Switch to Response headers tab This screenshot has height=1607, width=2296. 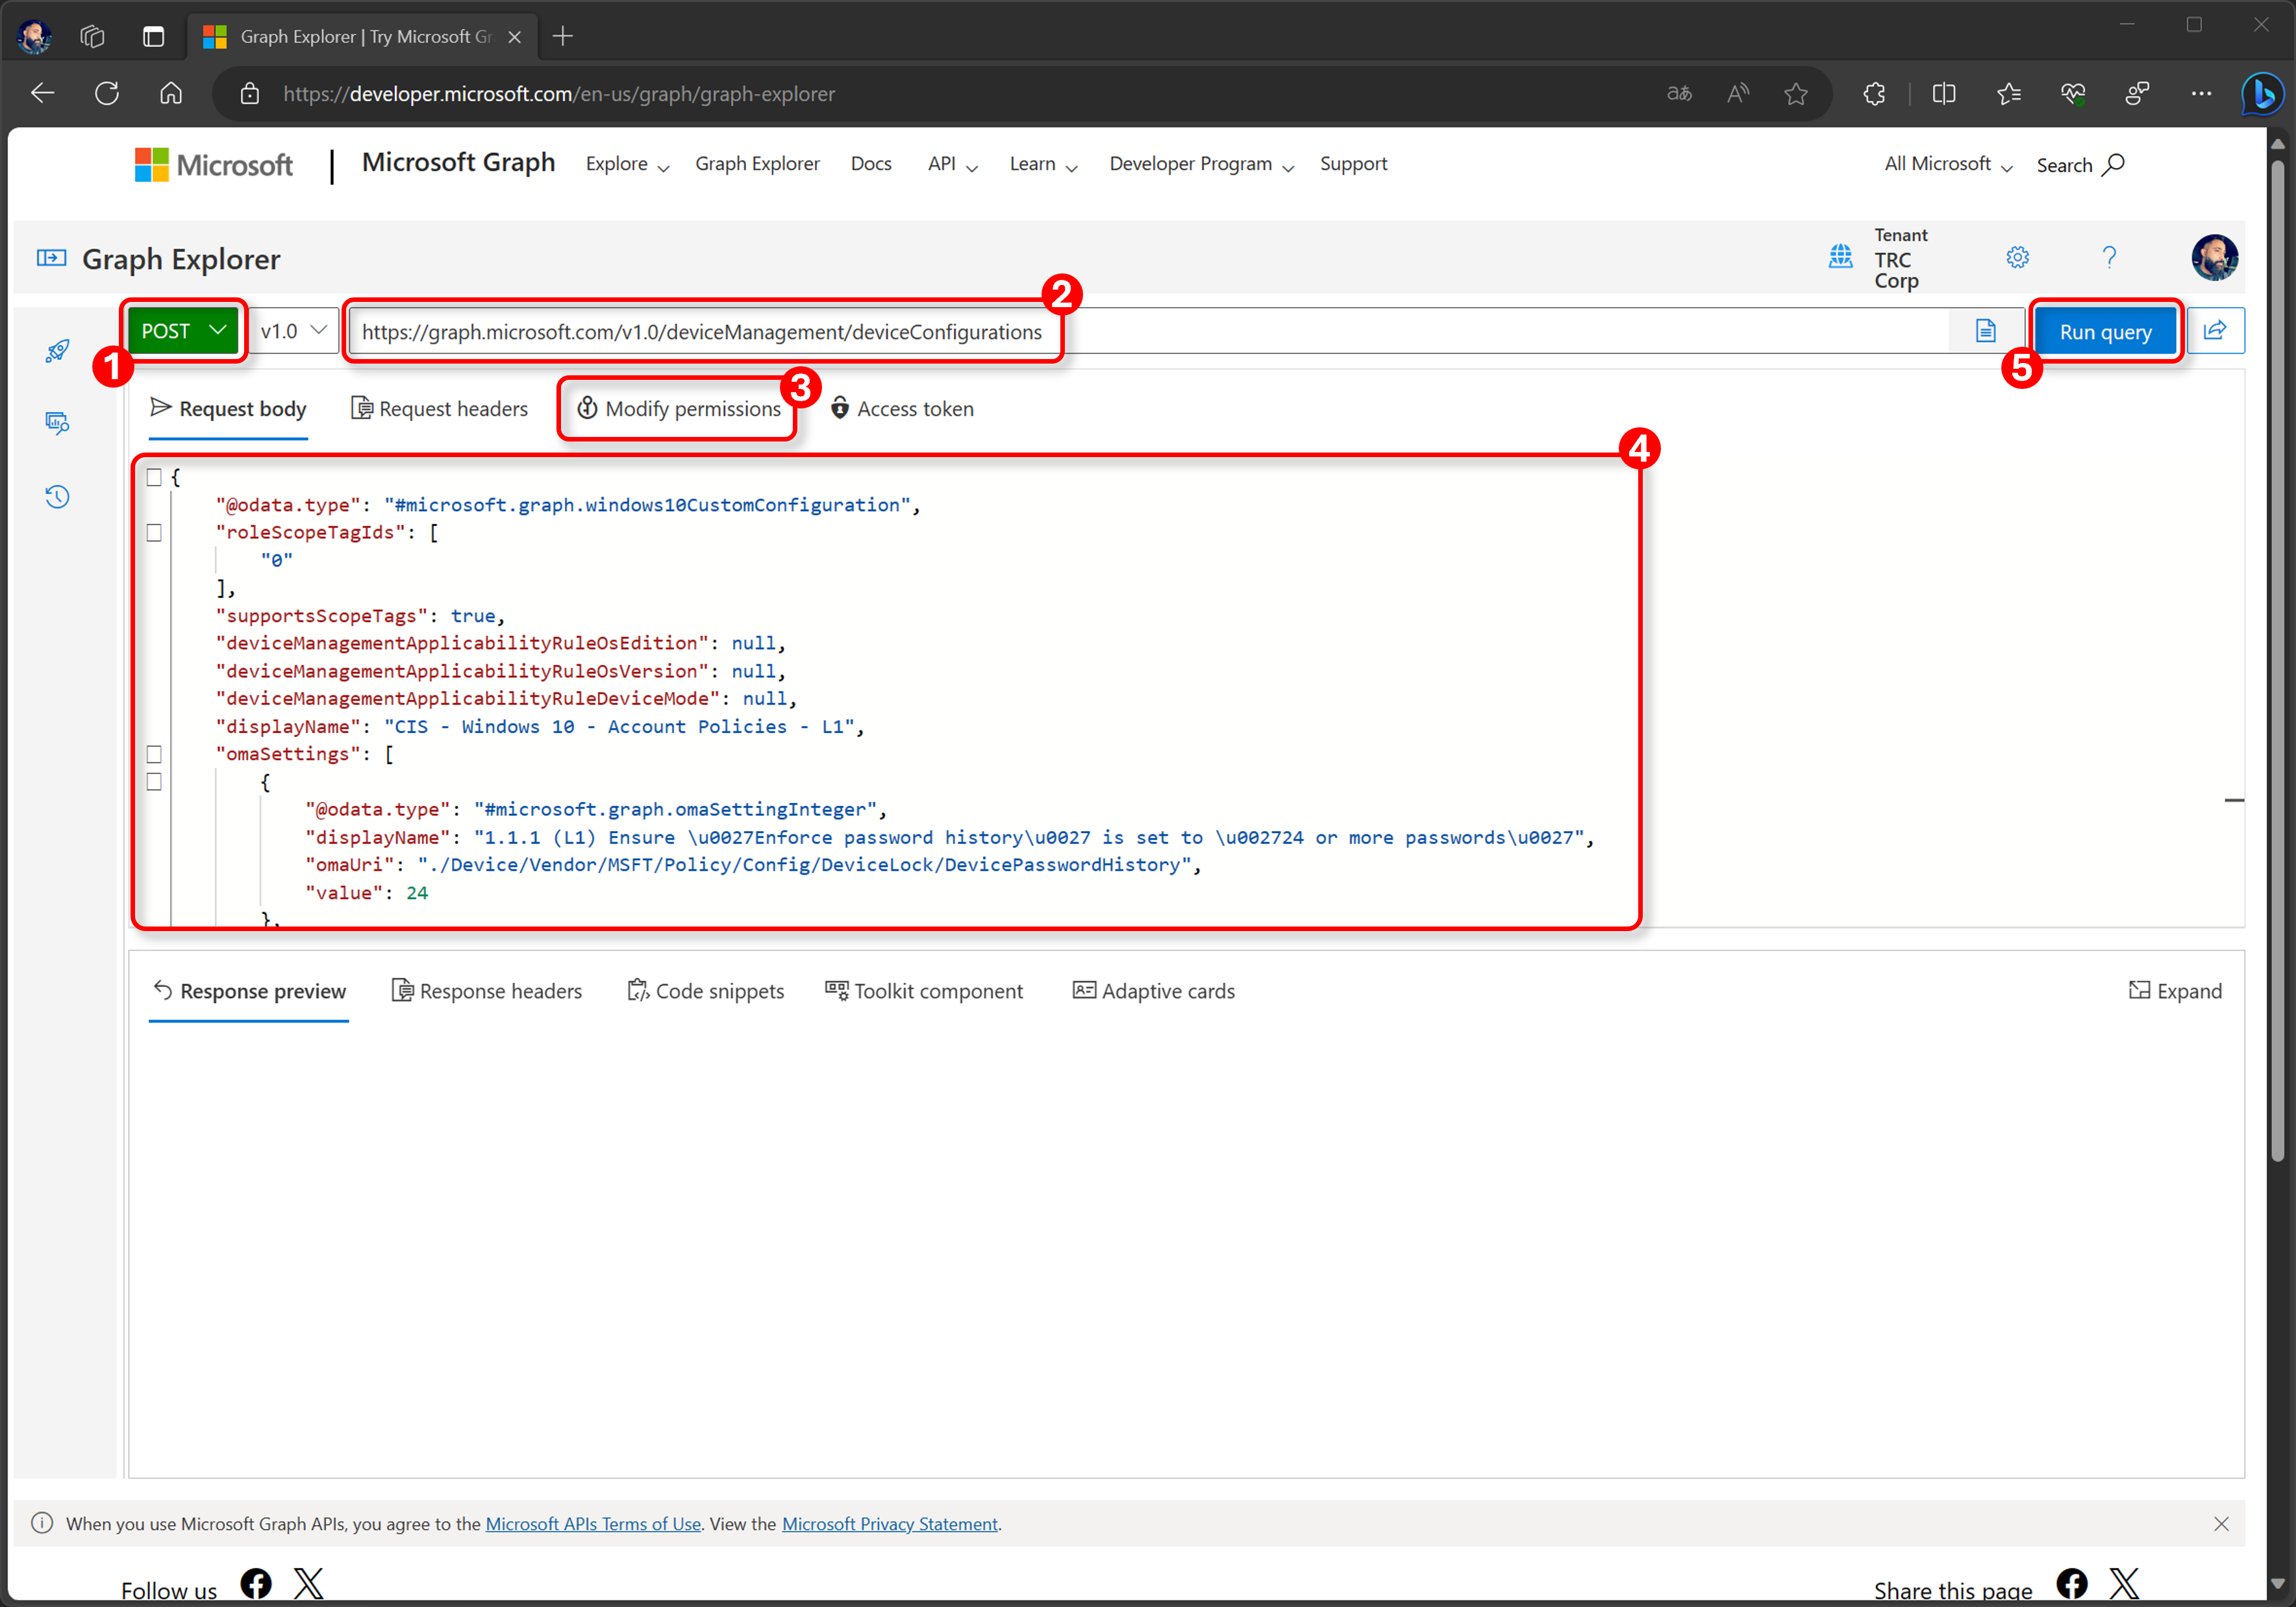pos(487,990)
